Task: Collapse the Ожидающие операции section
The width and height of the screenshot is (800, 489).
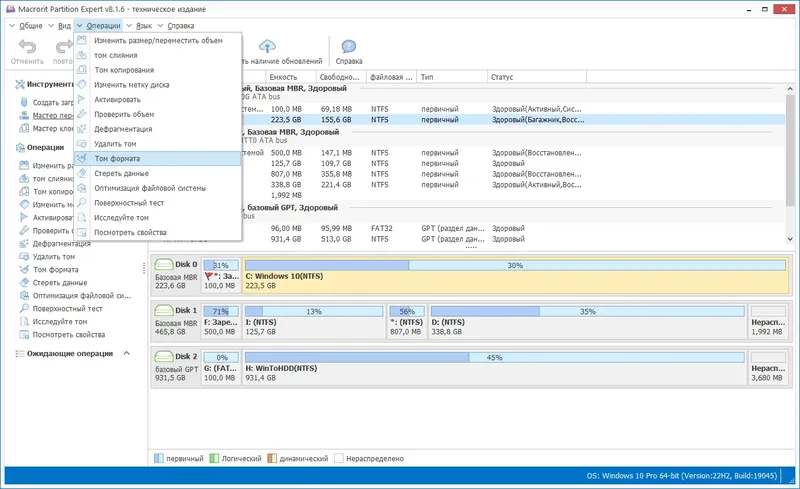Action: pyautogui.click(x=125, y=353)
